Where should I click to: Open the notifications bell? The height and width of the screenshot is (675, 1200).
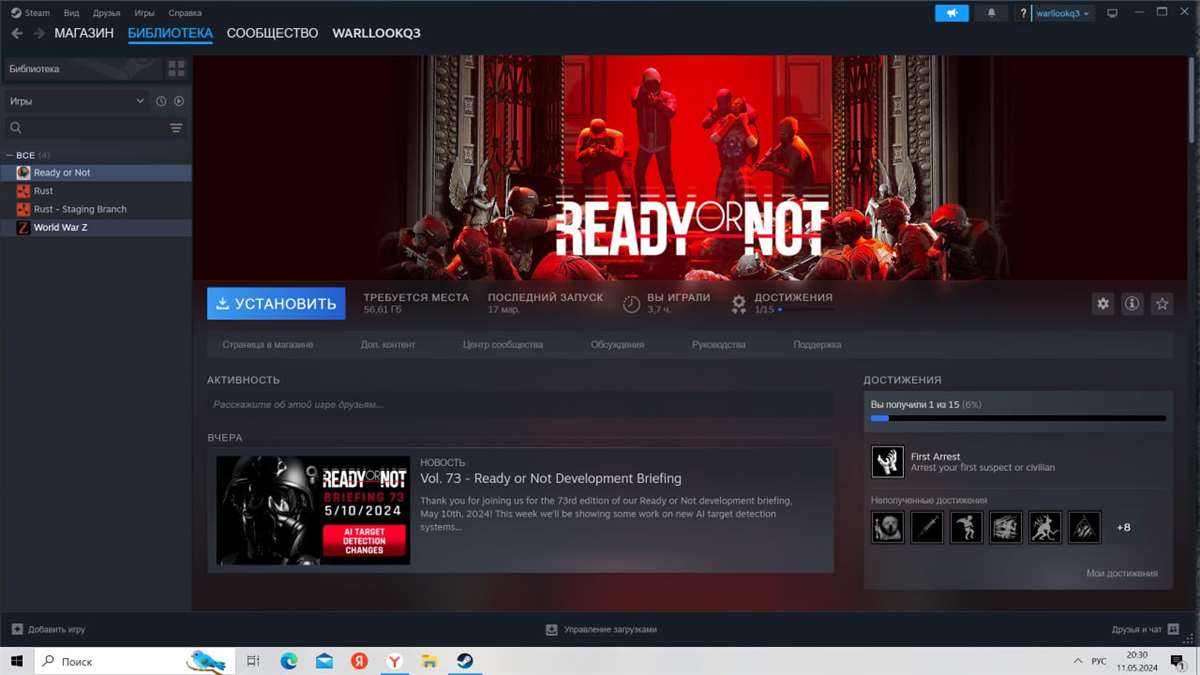point(991,13)
